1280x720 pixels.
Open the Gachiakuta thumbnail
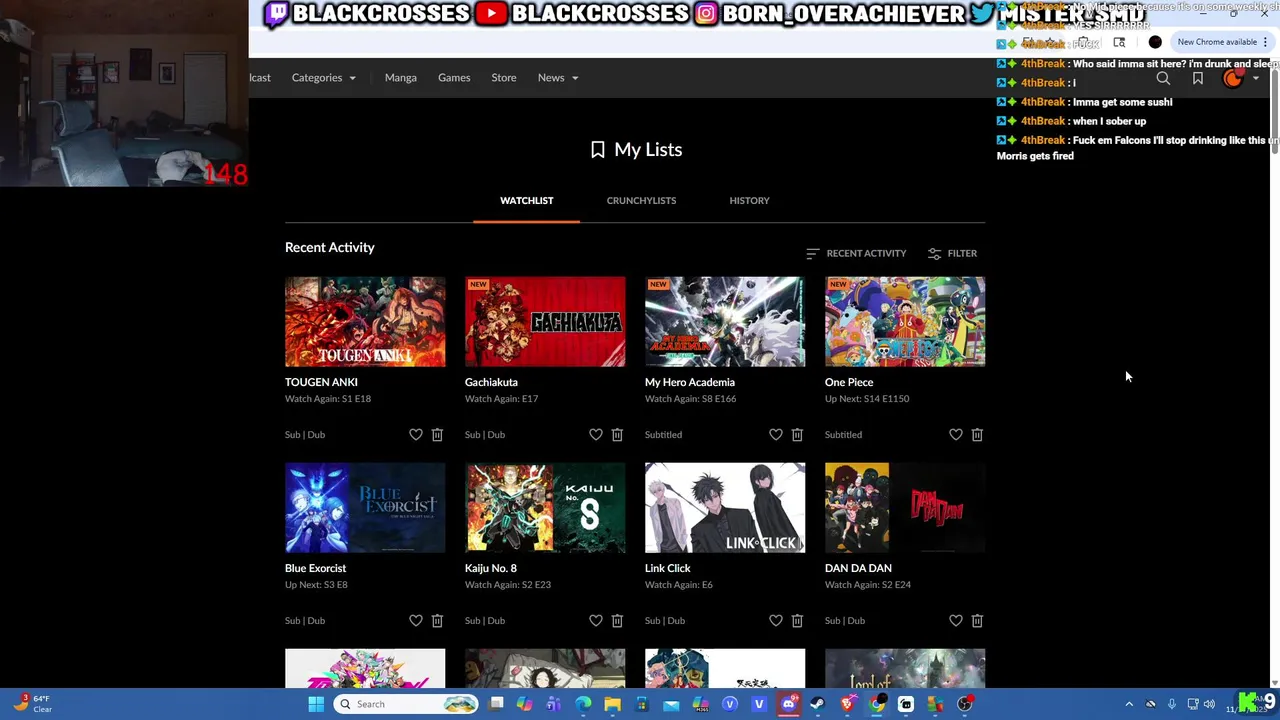tap(545, 322)
